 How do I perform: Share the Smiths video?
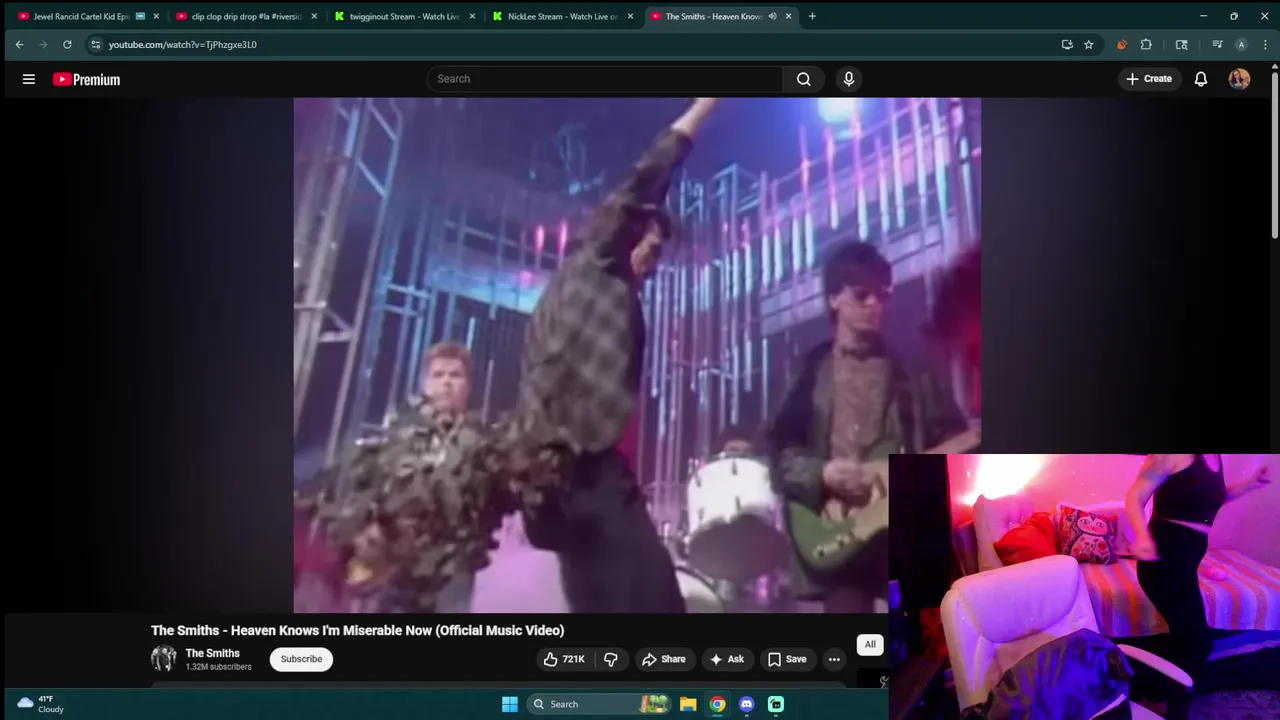664,659
